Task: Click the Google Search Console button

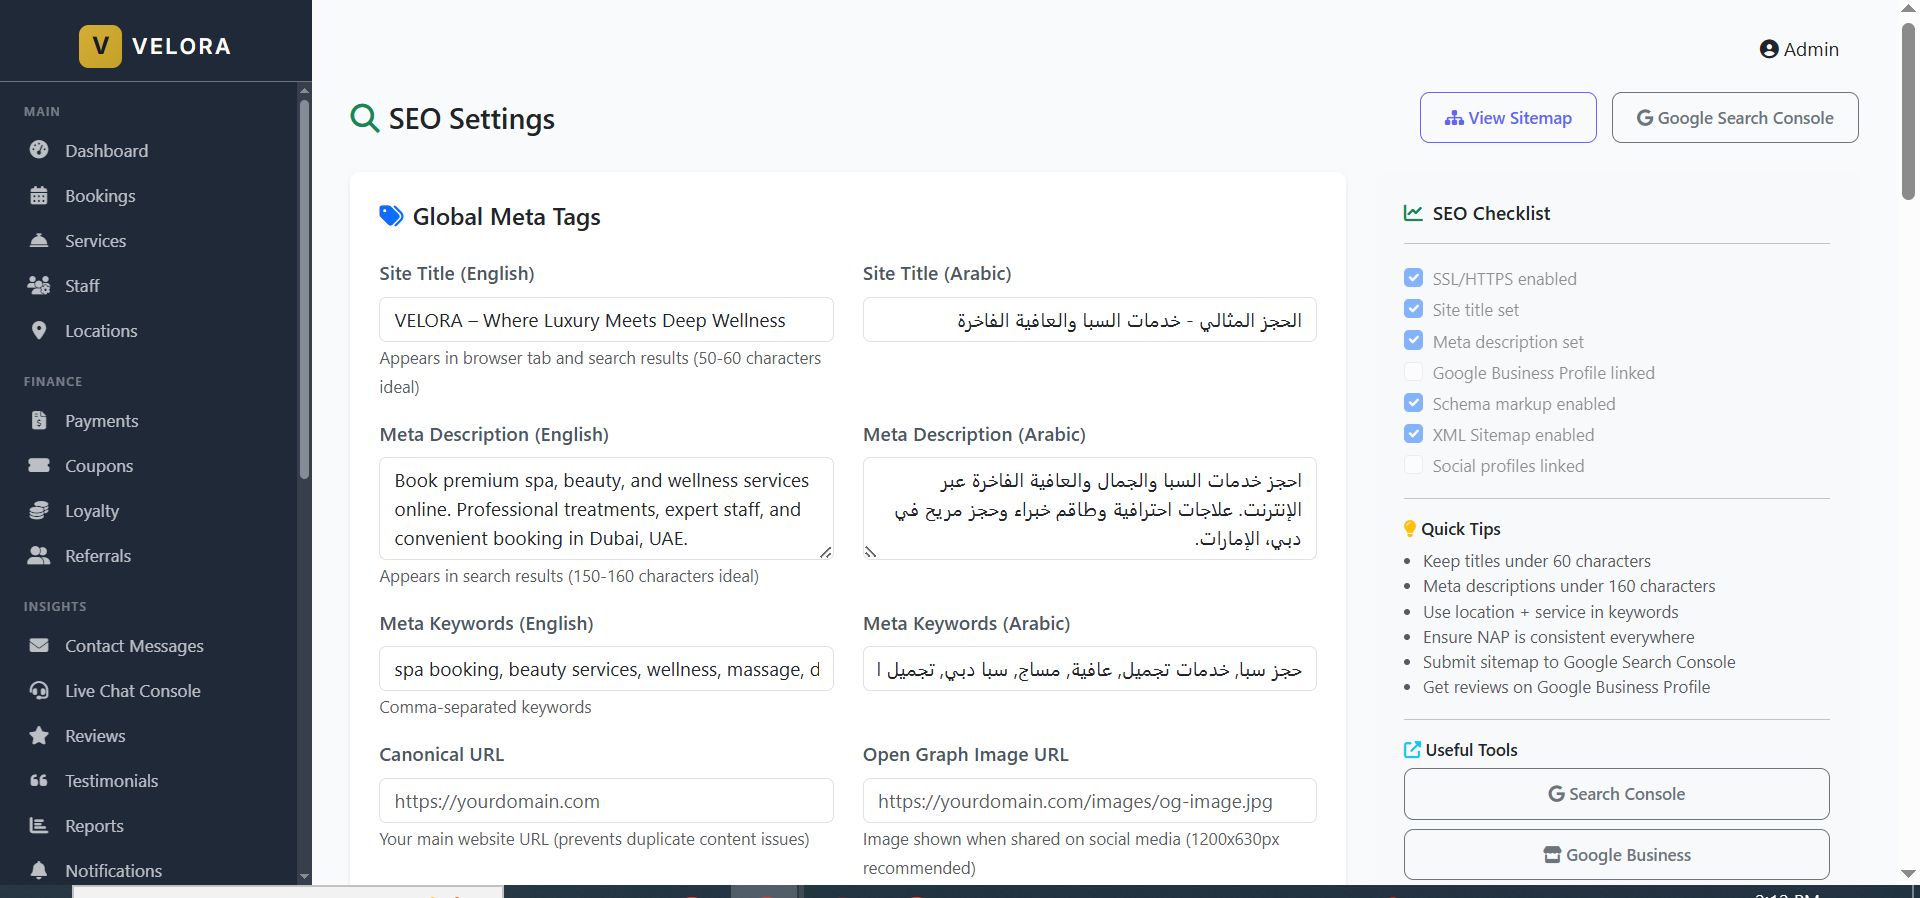Action: 1735,118
